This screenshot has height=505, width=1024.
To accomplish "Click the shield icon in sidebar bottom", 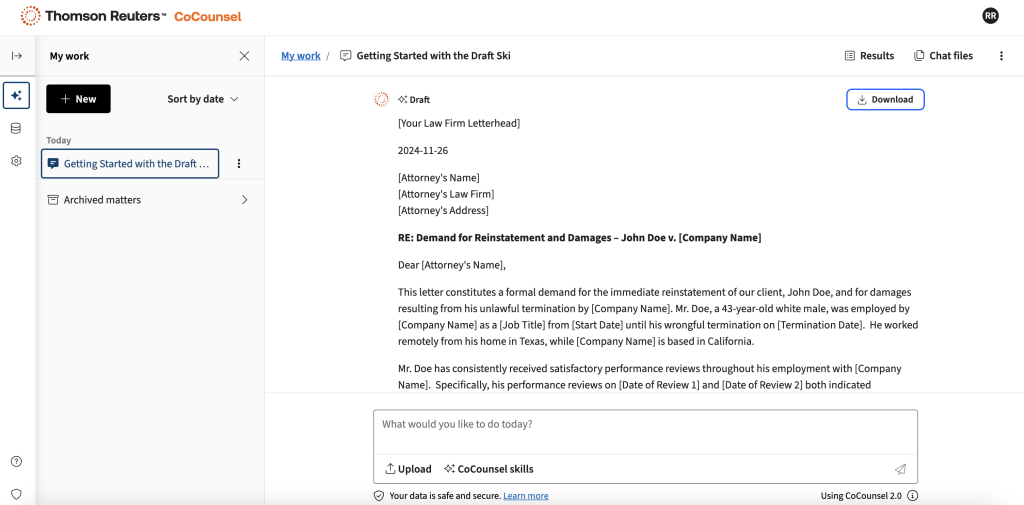I will [x=16, y=494].
